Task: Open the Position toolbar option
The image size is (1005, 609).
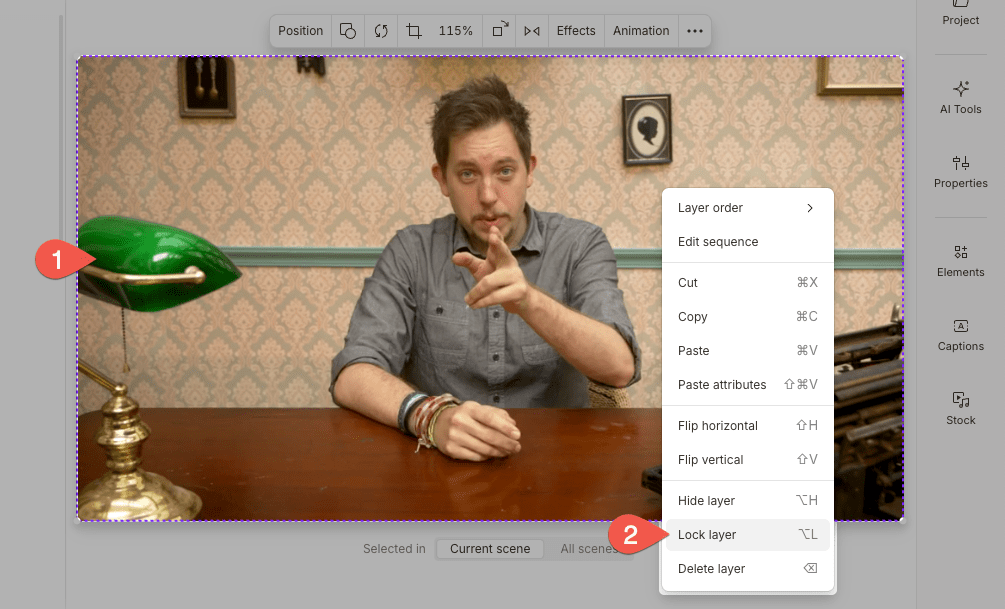Action: click(300, 31)
